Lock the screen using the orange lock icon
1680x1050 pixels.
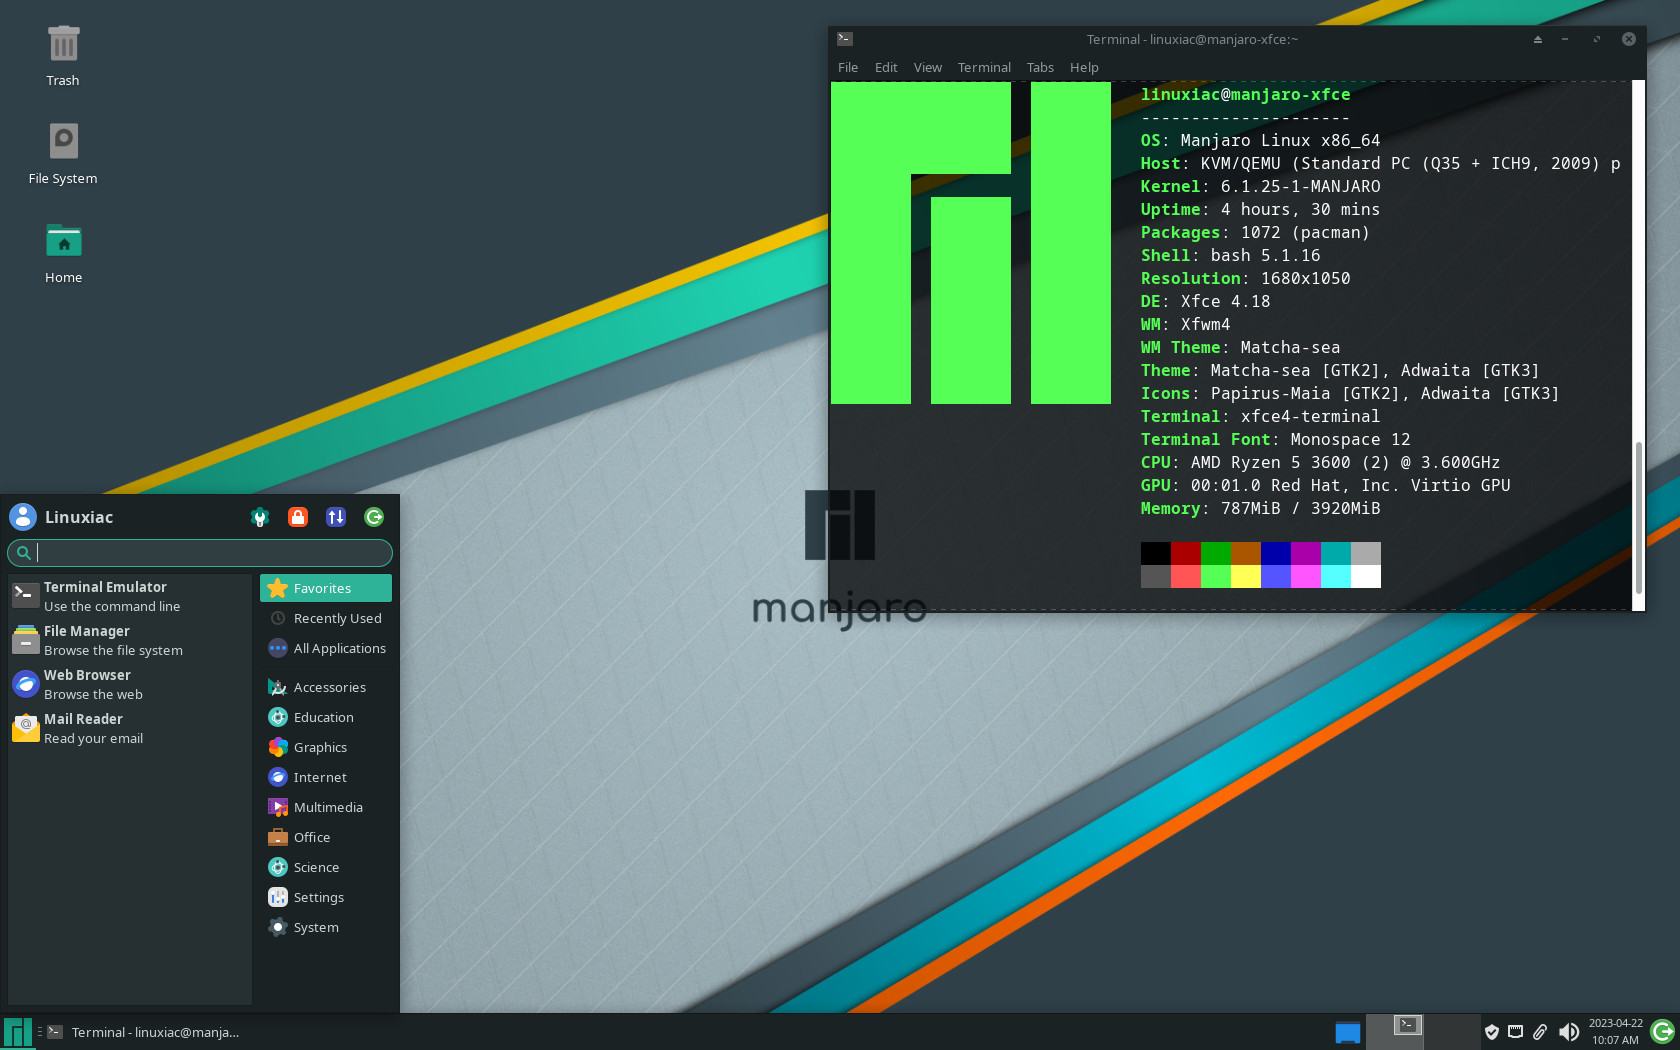point(298,517)
